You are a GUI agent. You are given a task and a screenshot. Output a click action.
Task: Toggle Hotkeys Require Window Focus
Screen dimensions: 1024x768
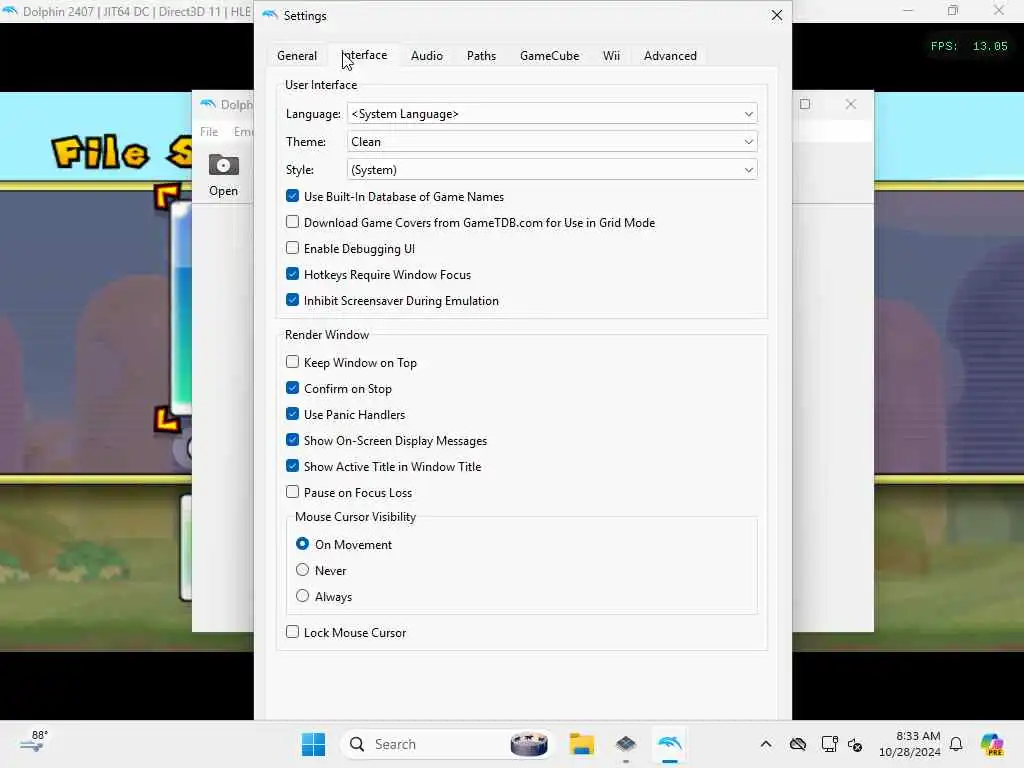coord(379,275)
